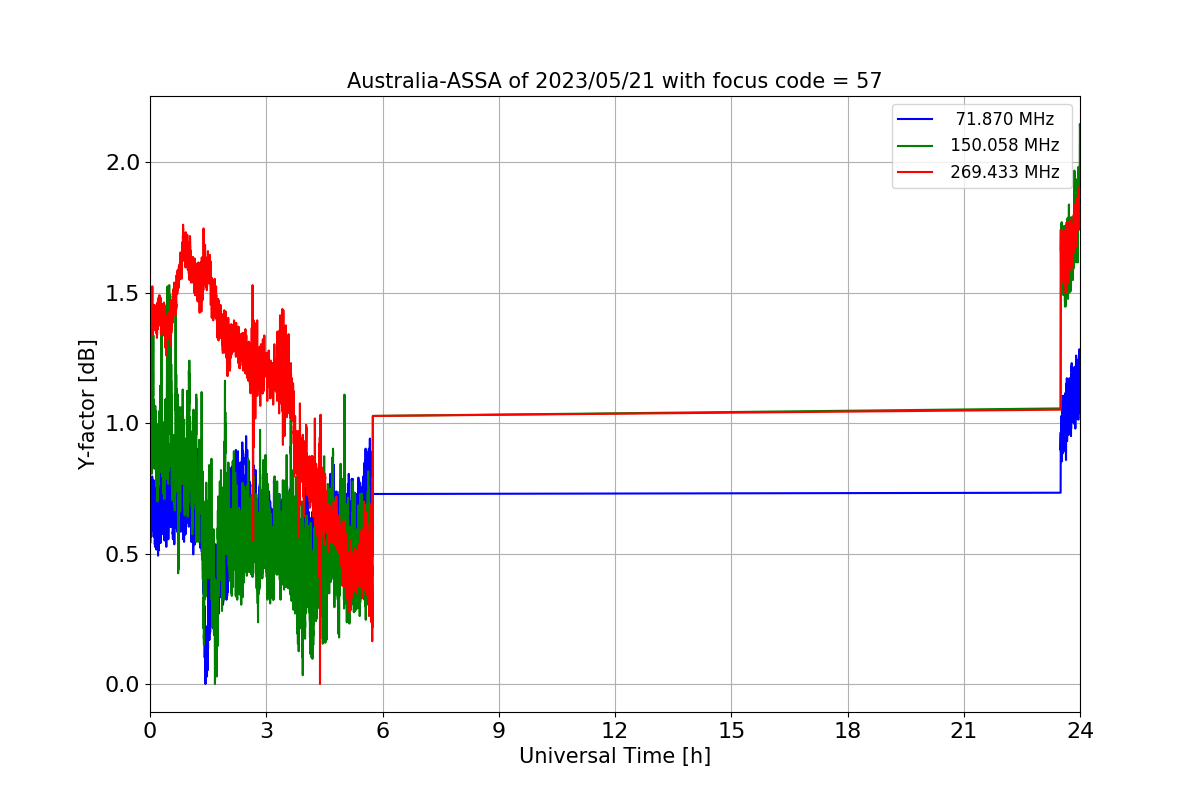Click x-axis tick label '0'

[150, 731]
